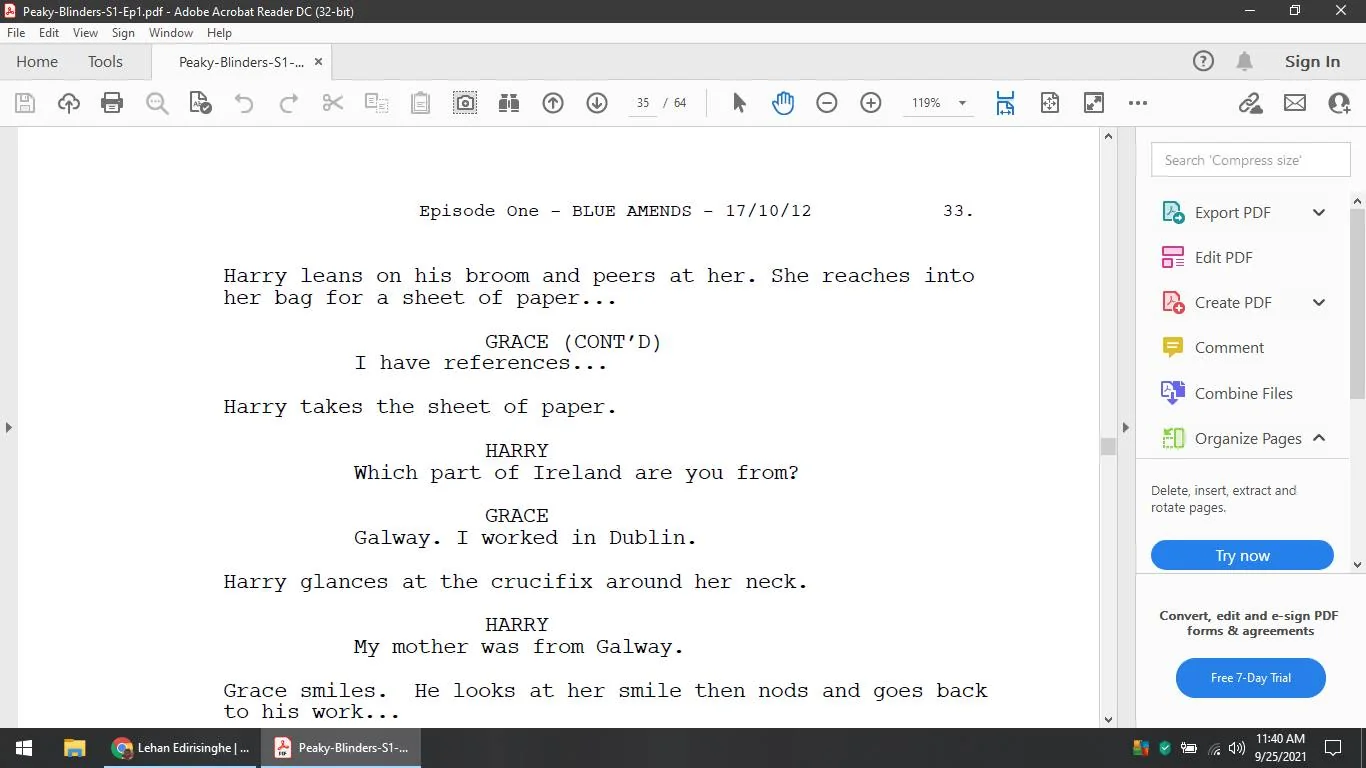Click the page number field showing 35
Viewport: 1366px width, 768px height.
click(643, 103)
